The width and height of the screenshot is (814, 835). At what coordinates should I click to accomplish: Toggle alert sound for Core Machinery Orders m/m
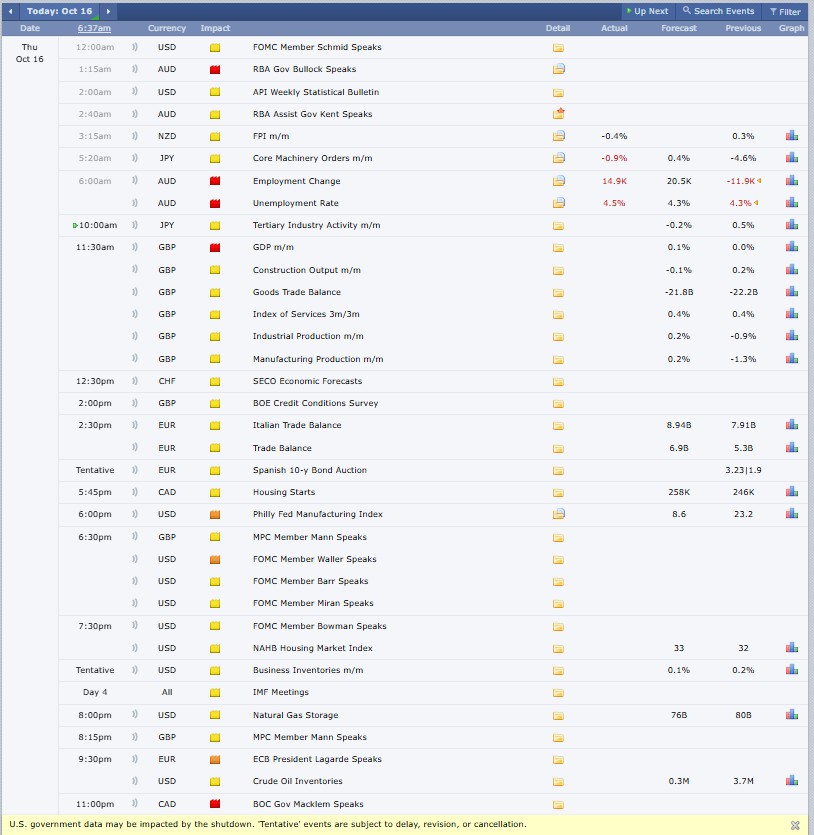point(136,158)
